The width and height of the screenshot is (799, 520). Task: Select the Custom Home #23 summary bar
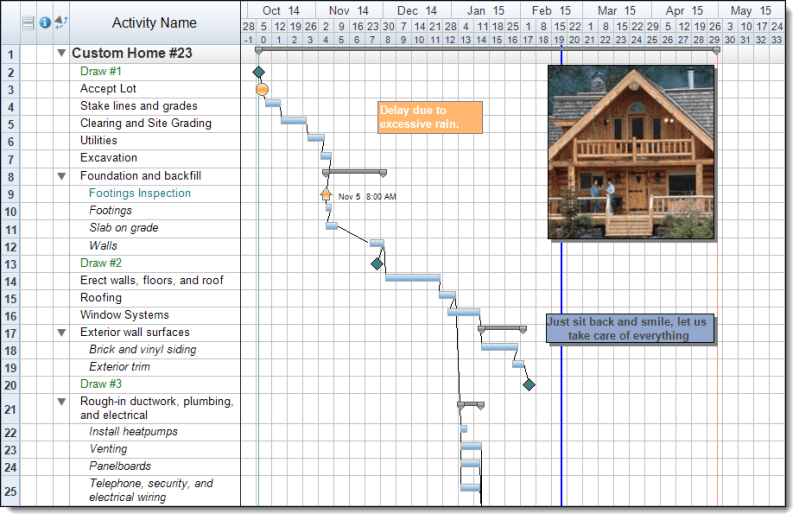coord(488,49)
